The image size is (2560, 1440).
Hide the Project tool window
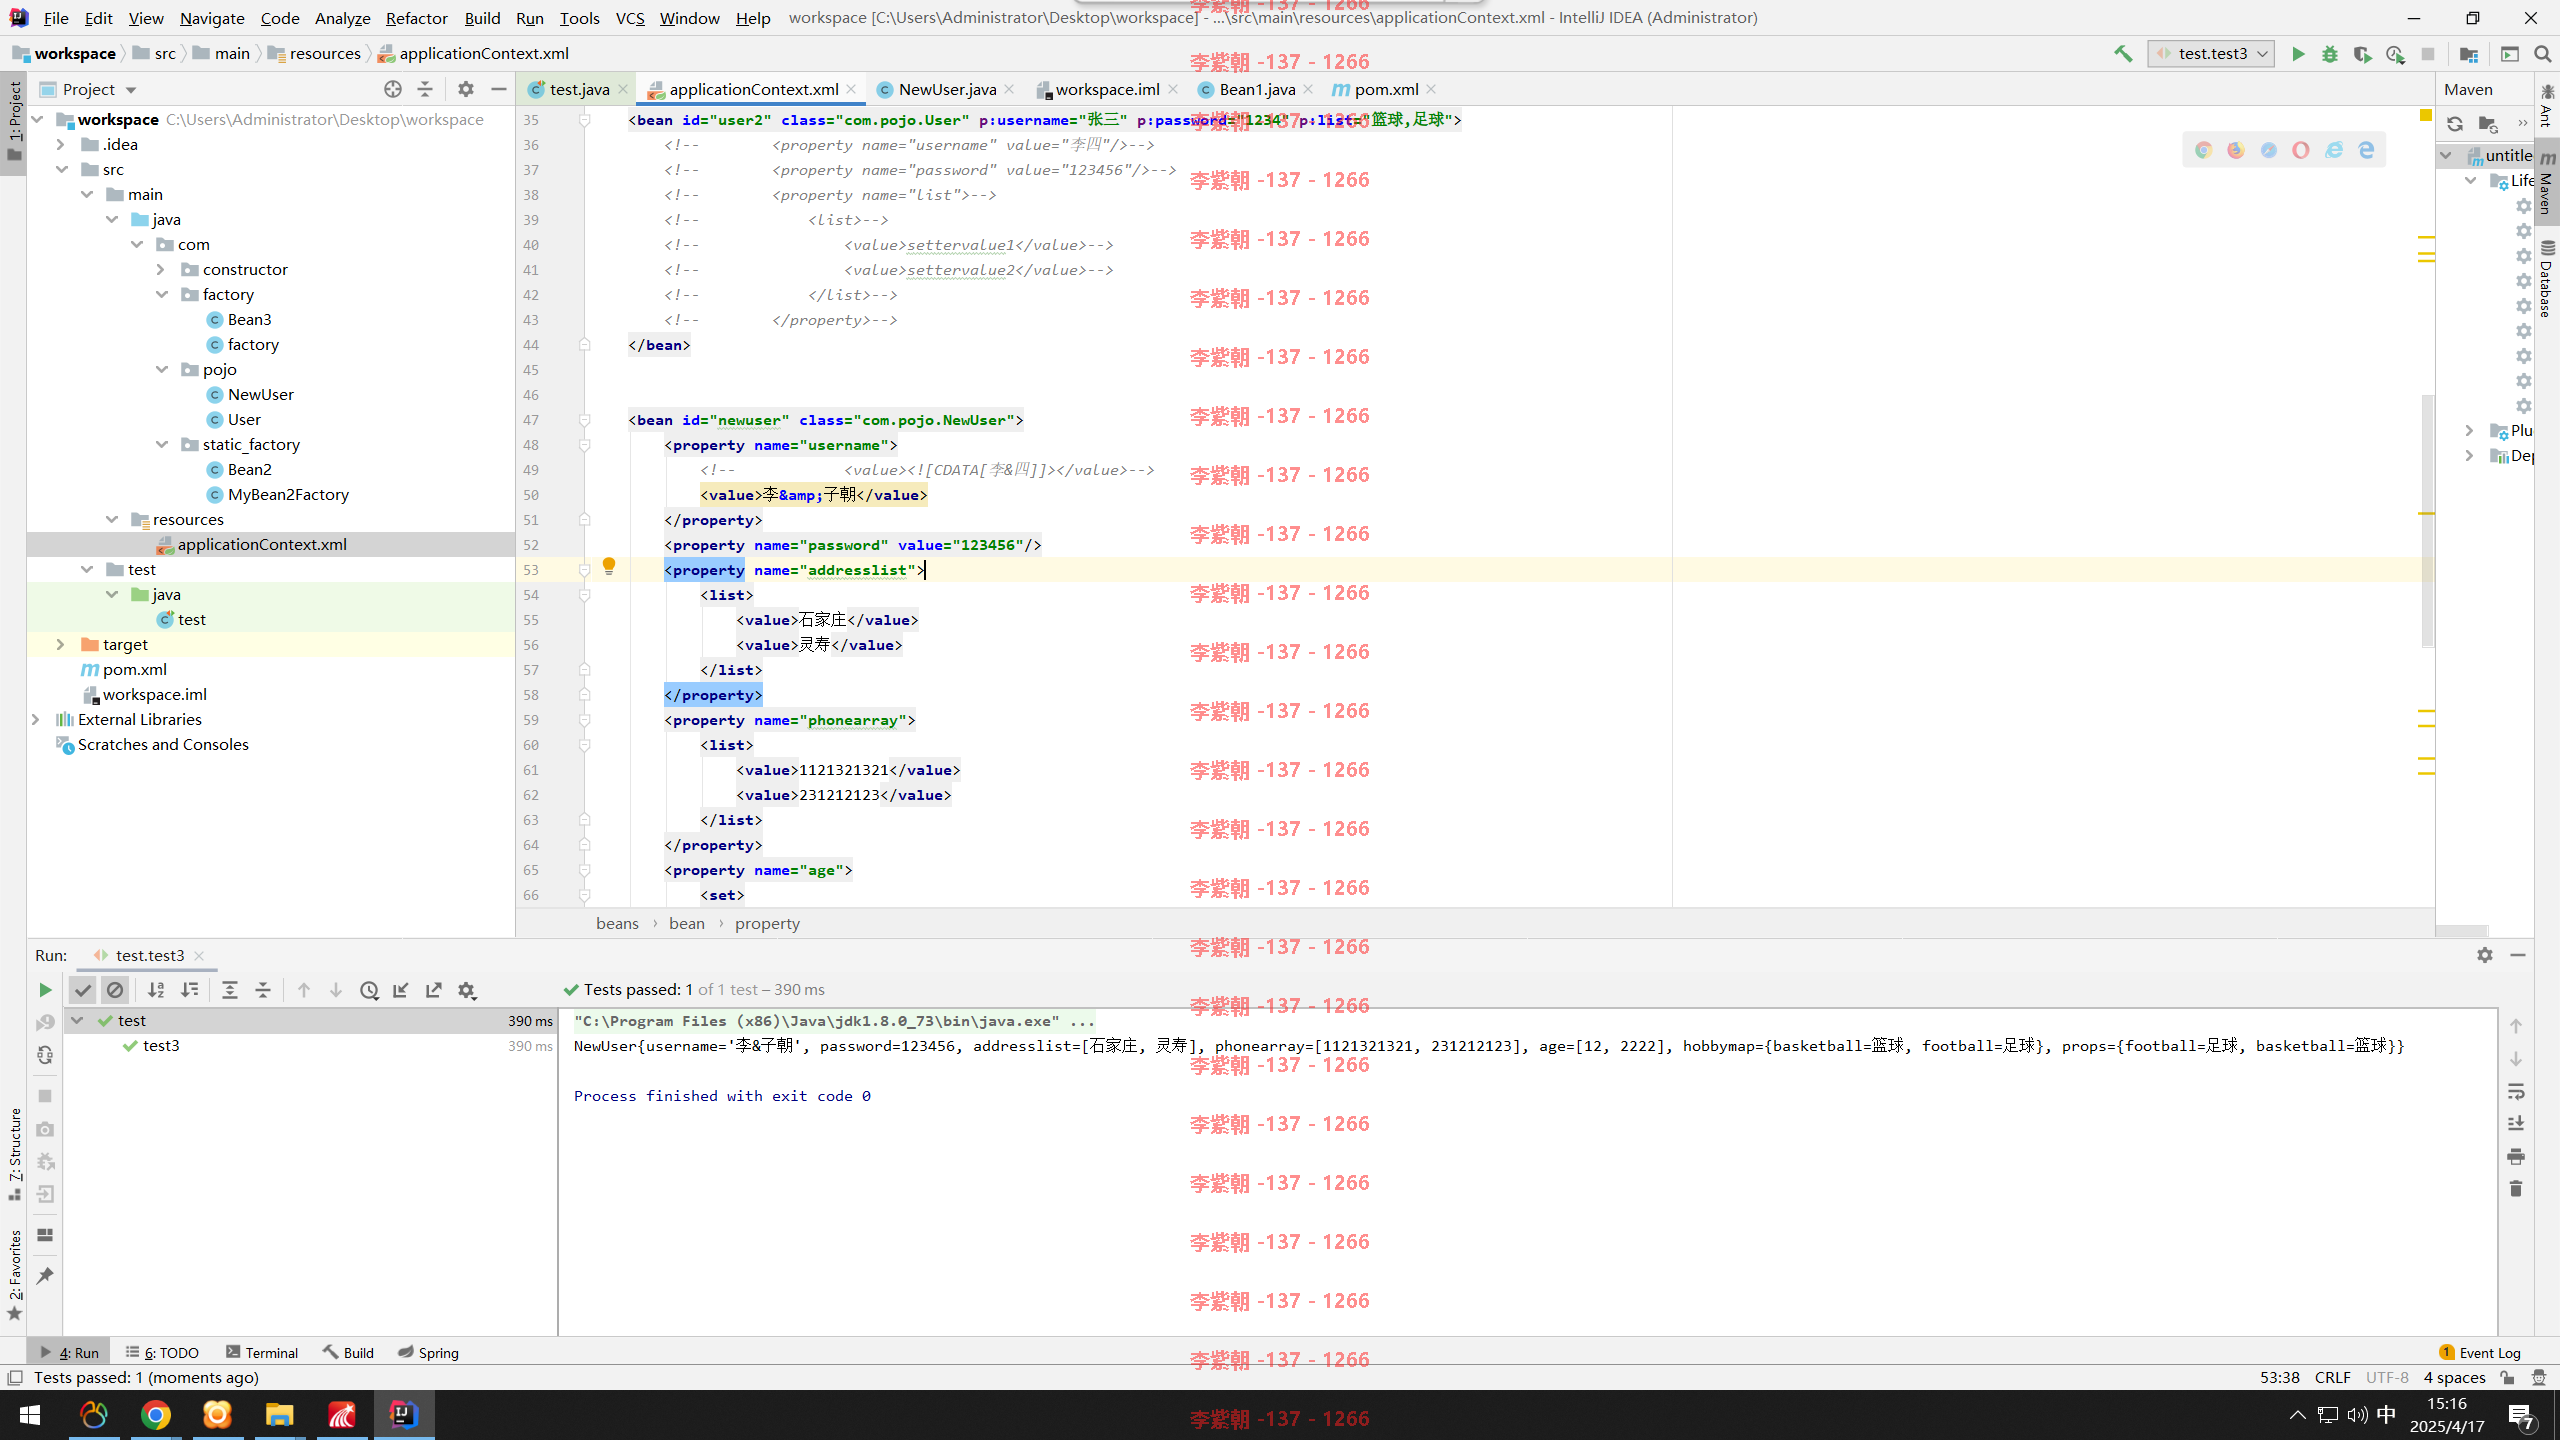point(498,89)
